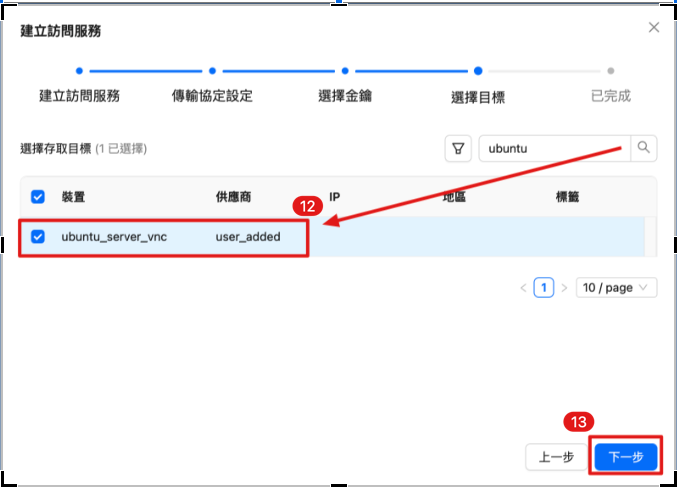
Task: Click the funnel filter icon
Action: (458, 149)
